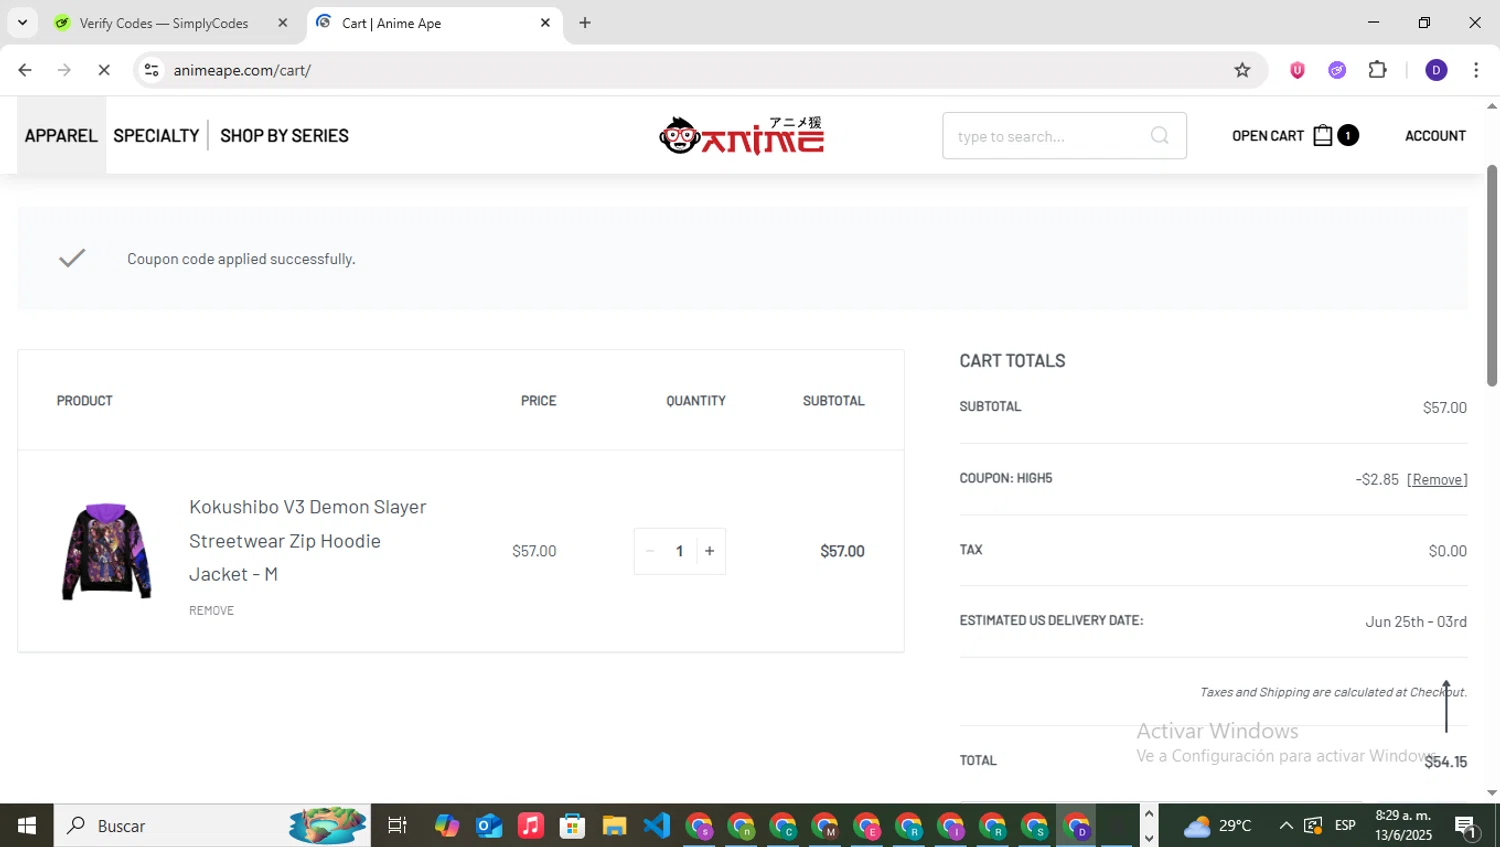This screenshot has height=847, width=1500.
Task: Switch to the Verify Codes SimplyCodes tab
Action: tap(164, 23)
